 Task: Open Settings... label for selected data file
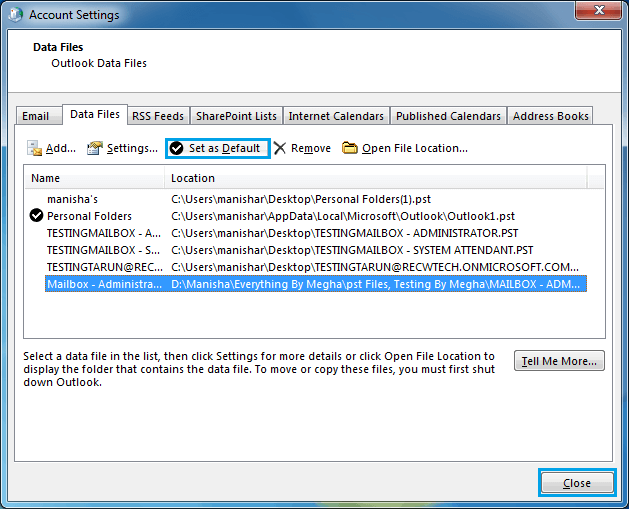(x=132, y=148)
